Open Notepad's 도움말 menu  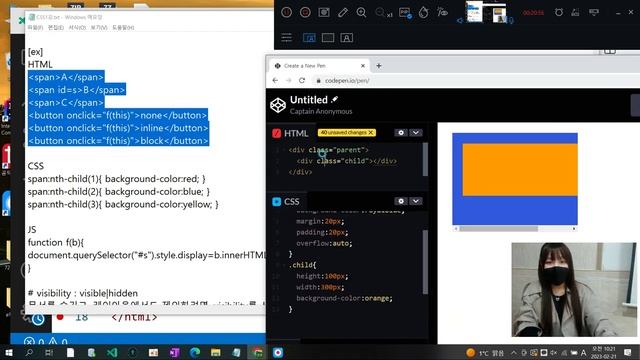tap(123, 27)
